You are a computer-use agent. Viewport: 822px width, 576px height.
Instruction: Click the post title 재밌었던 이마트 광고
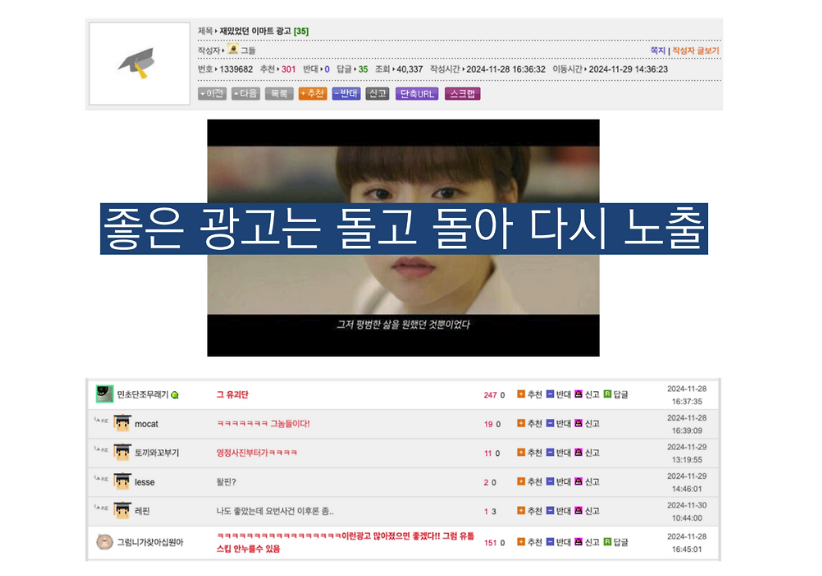coord(255,31)
